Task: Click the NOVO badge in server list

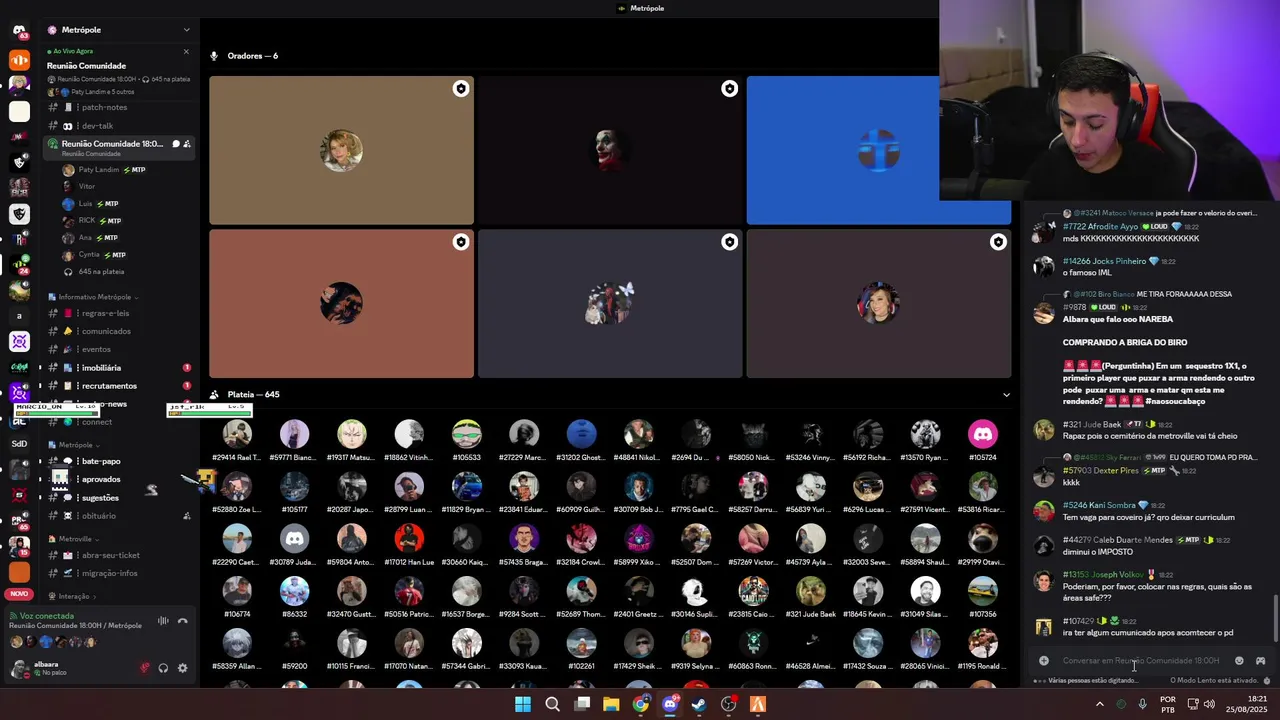Action: tap(19, 594)
